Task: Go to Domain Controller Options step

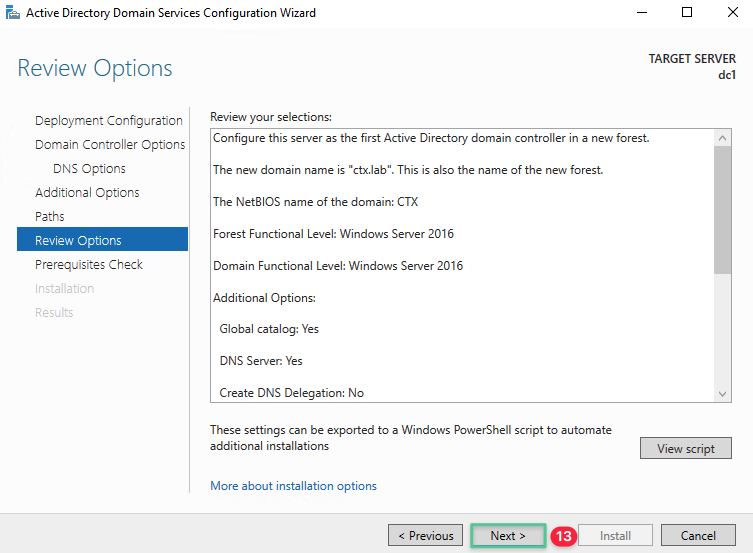Action: point(110,144)
